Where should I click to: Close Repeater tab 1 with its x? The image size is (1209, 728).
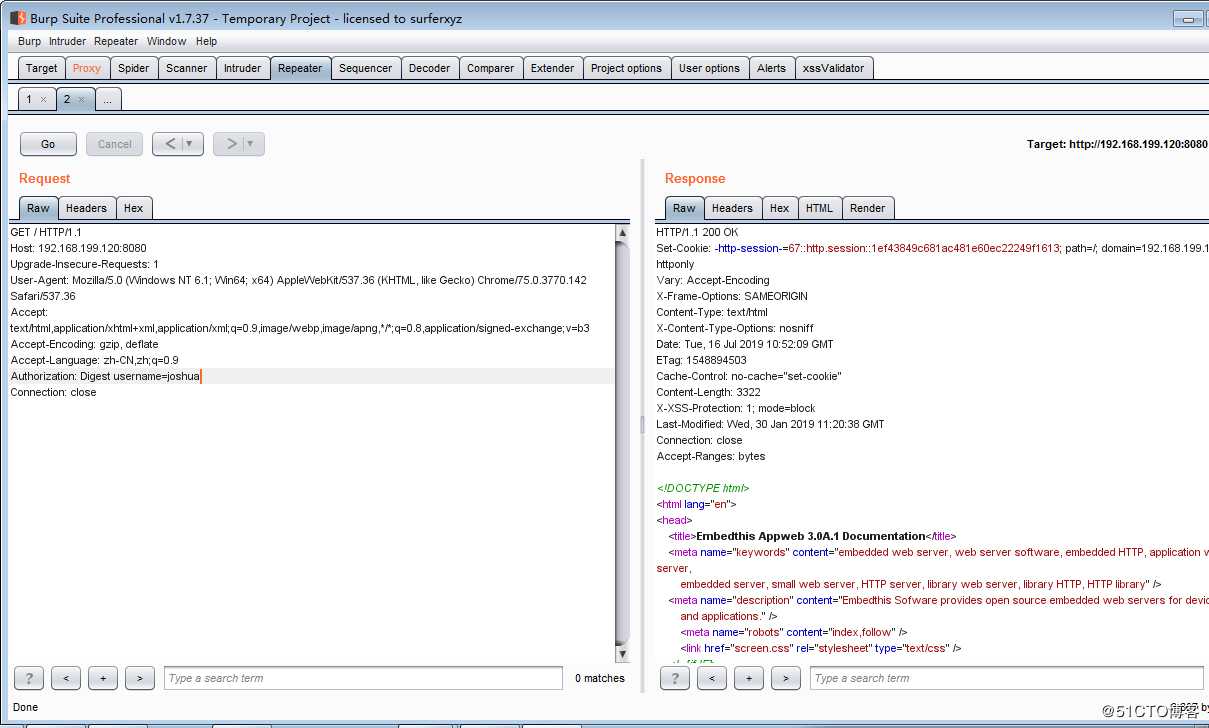[43, 100]
